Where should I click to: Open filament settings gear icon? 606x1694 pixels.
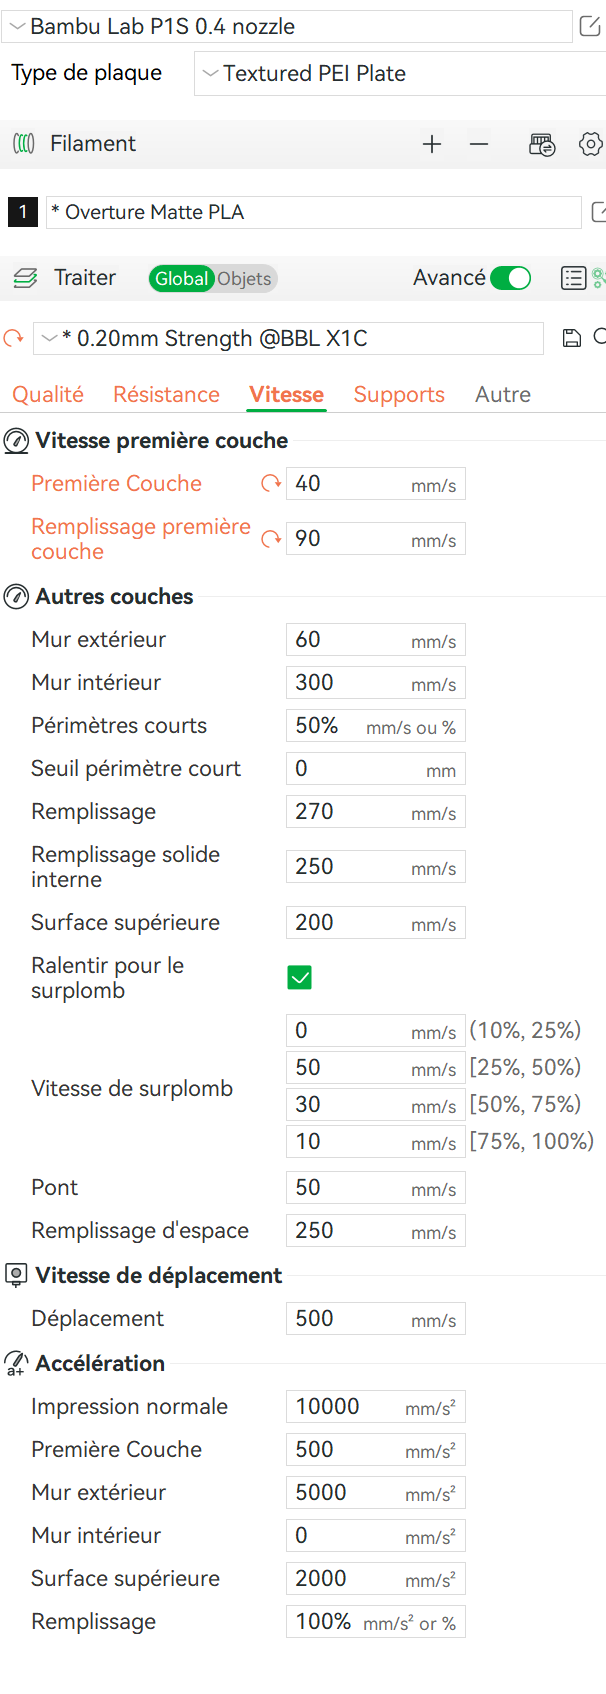tap(590, 144)
